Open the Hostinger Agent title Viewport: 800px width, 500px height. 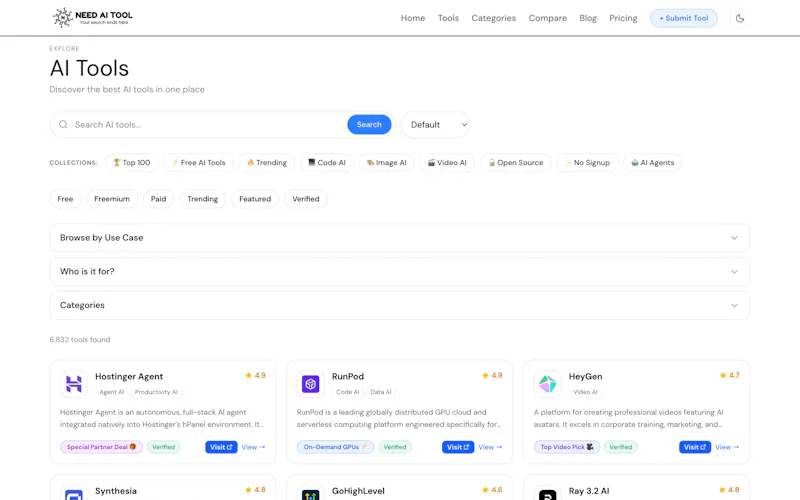pos(129,377)
